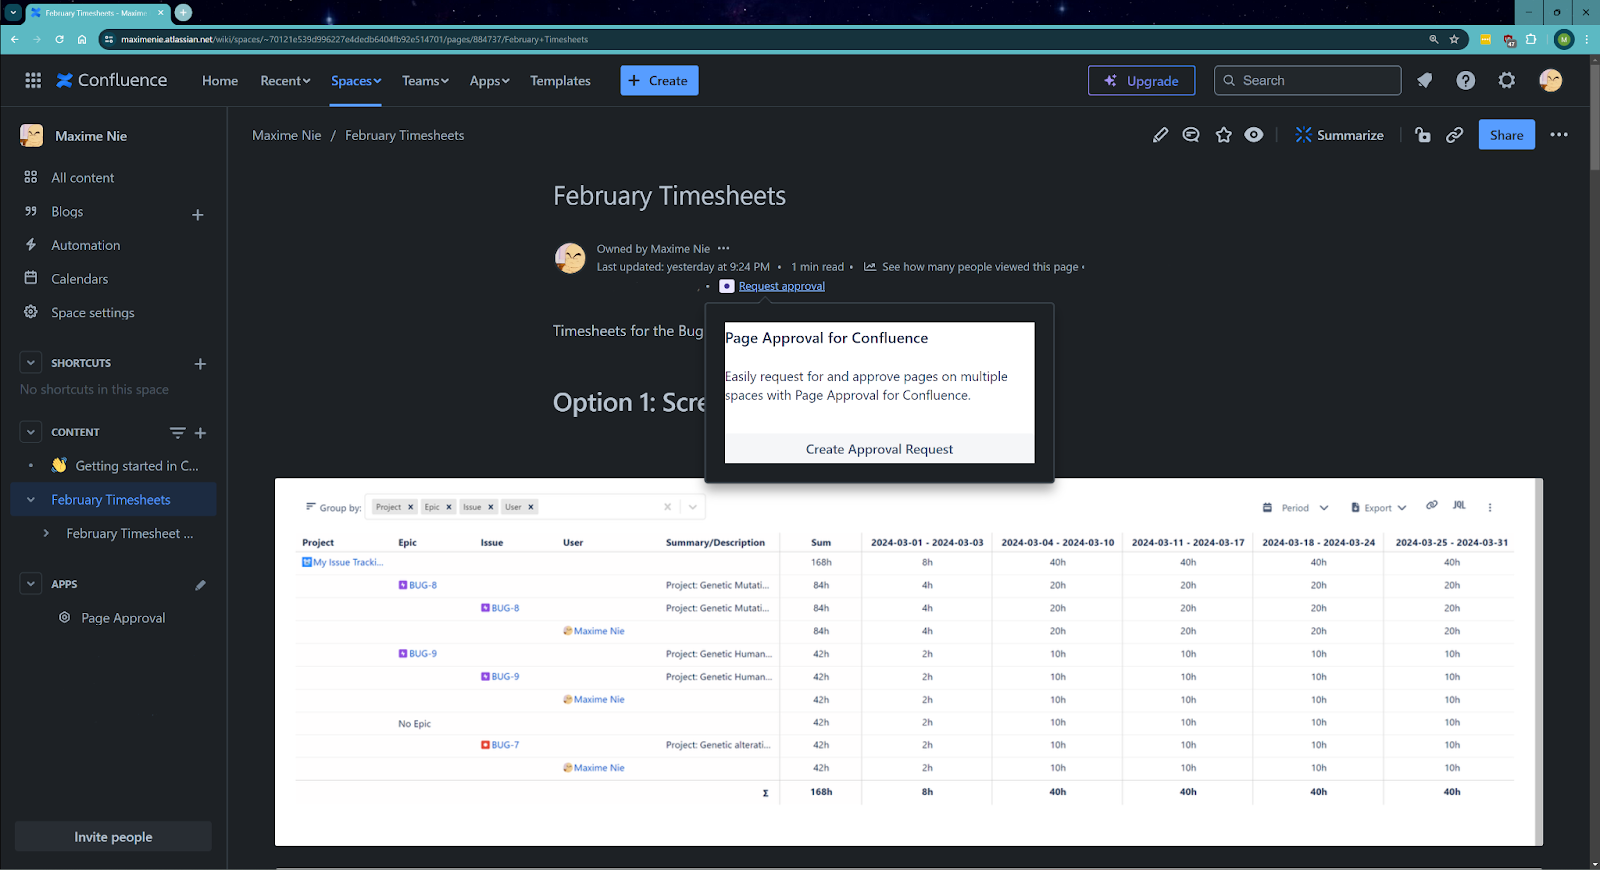The width and height of the screenshot is (1600, 870).
Task: Open the app switcher grid icon
Action: point(33,80)
